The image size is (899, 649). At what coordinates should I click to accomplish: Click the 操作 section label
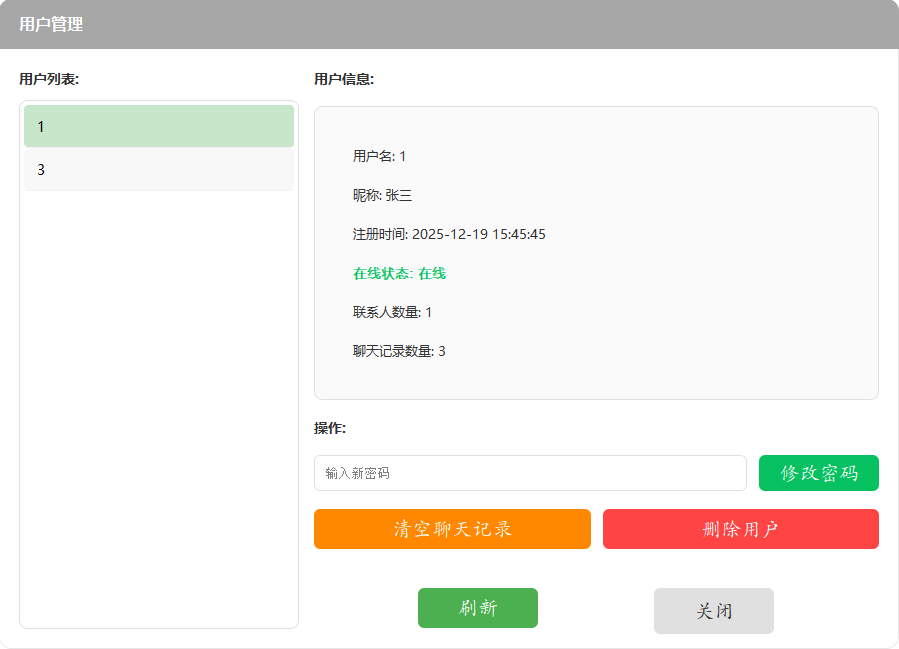point(328,431)
